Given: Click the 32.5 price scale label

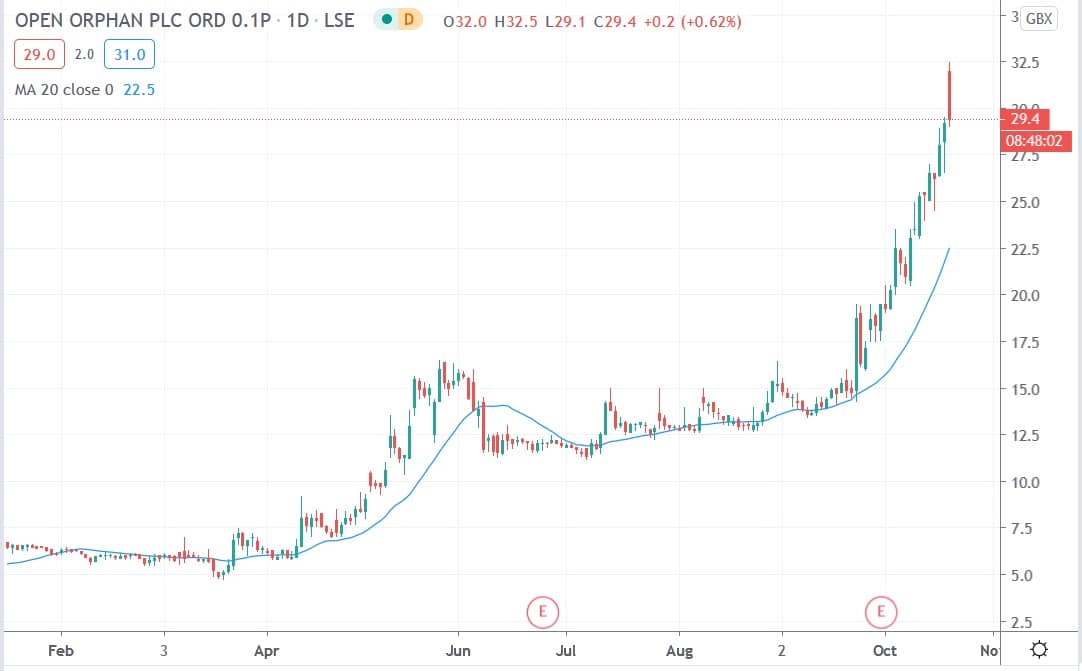Looking at the screenshot, I should coord(1025,63).
